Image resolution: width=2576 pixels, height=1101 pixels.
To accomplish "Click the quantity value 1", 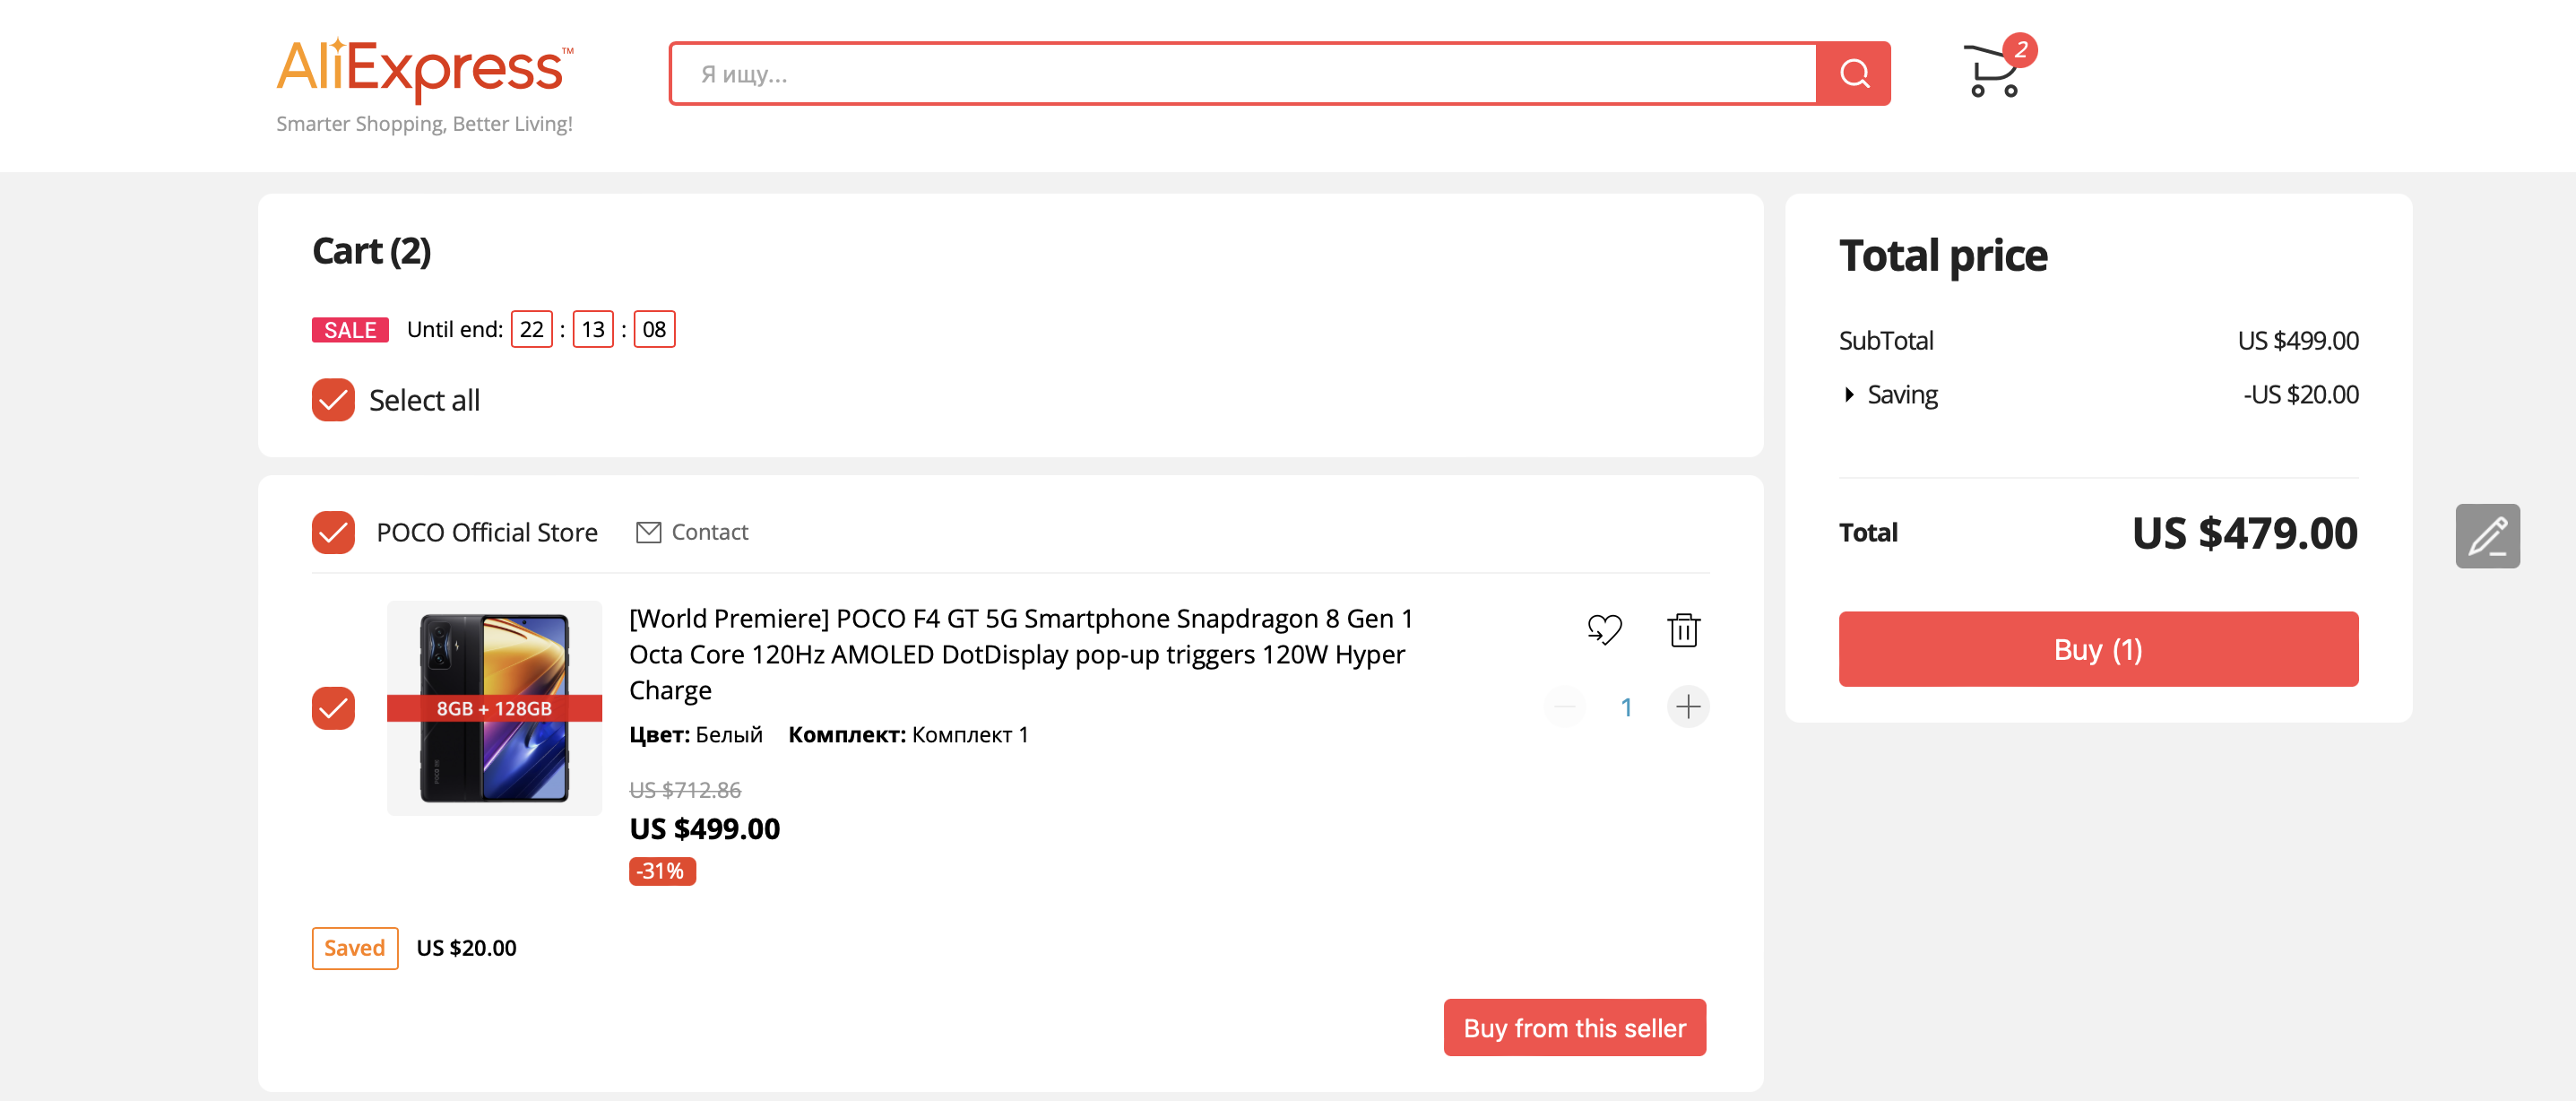I will click(1626, 707).
